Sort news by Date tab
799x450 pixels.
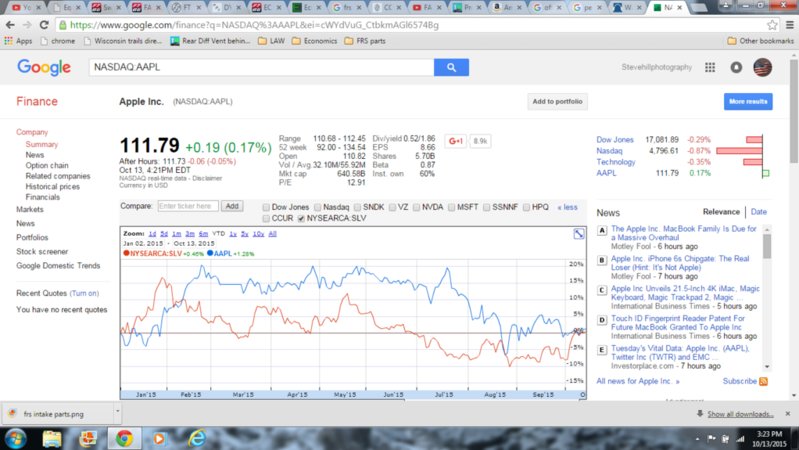(759, 212)
